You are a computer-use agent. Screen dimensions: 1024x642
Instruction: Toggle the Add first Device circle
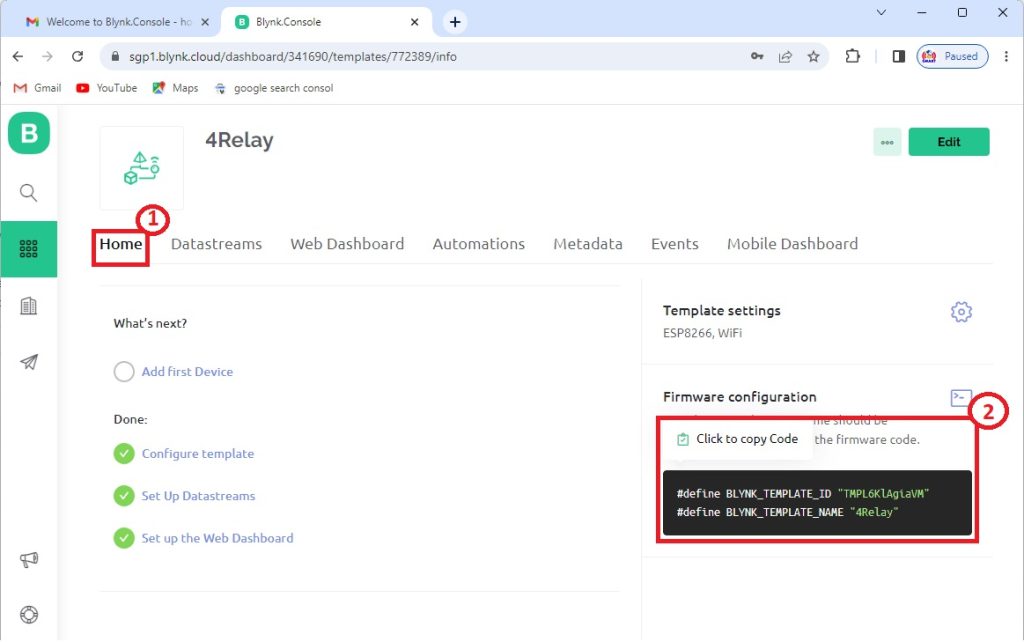point(124,372)
